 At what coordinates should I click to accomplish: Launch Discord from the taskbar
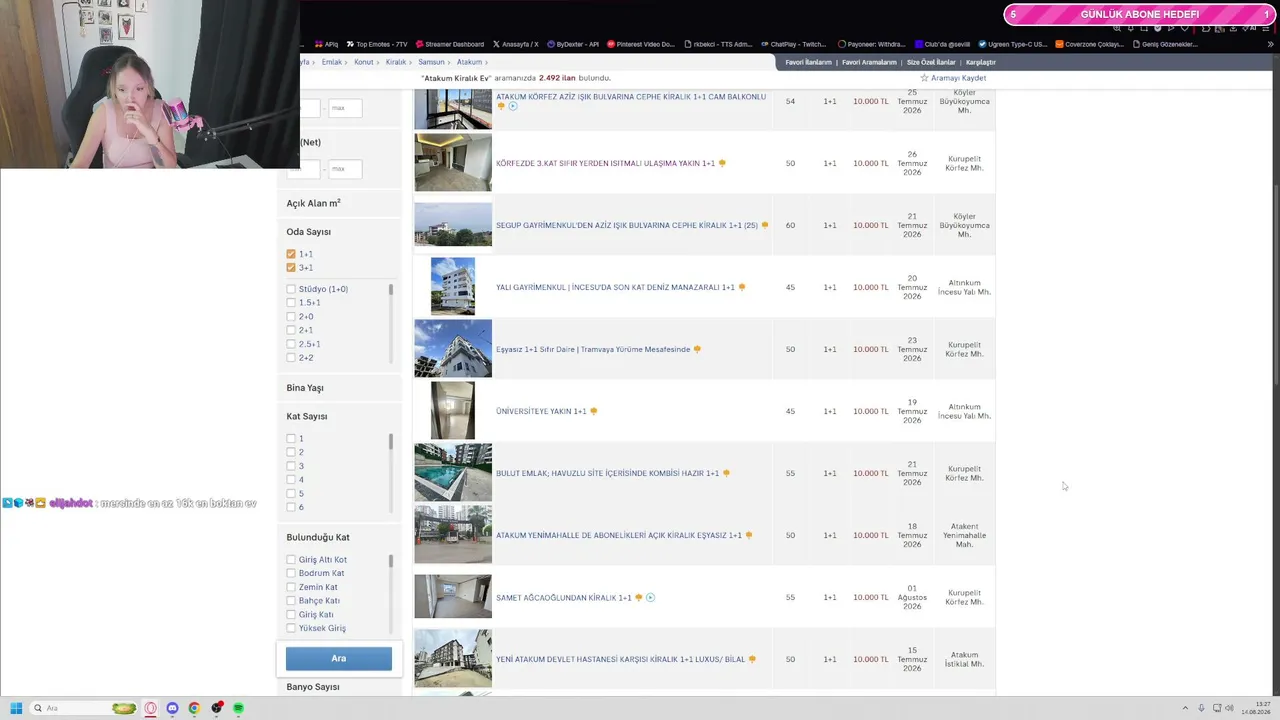click(x=172, y=708)
